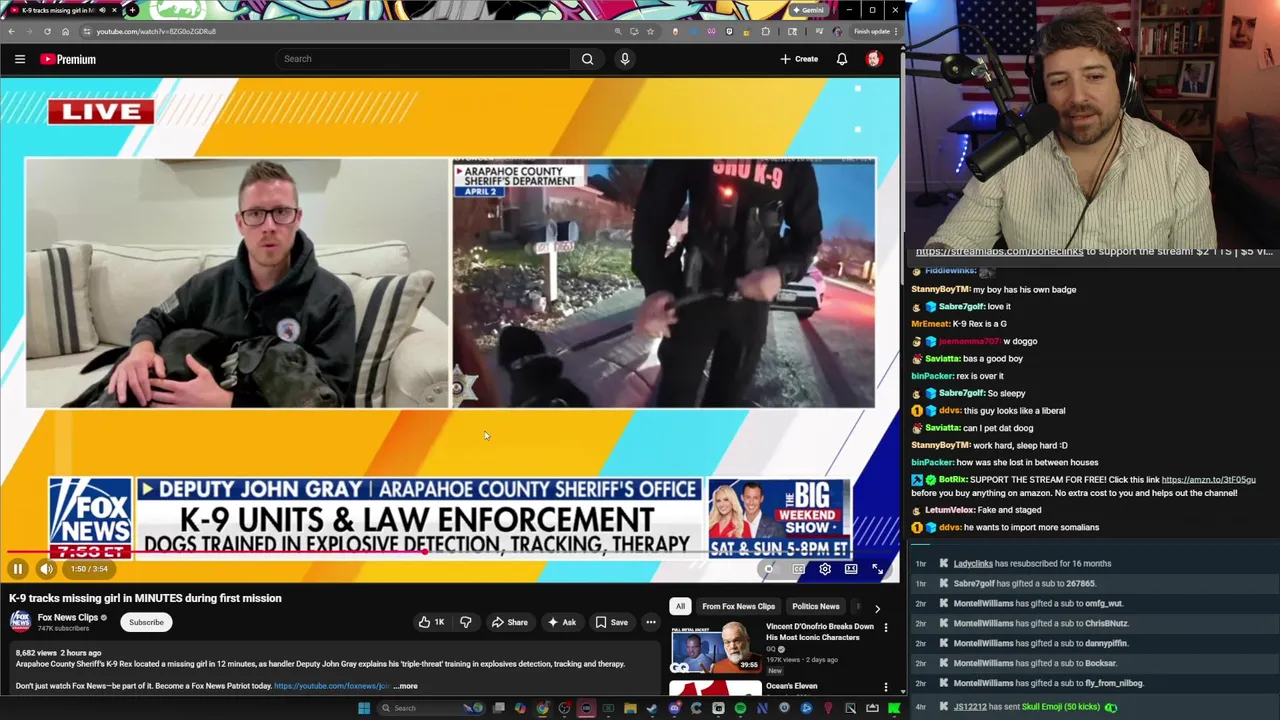The image size is (1280, 720).
Task: Open the Ocean's Eleven video title
Action: tap(791, 686)
